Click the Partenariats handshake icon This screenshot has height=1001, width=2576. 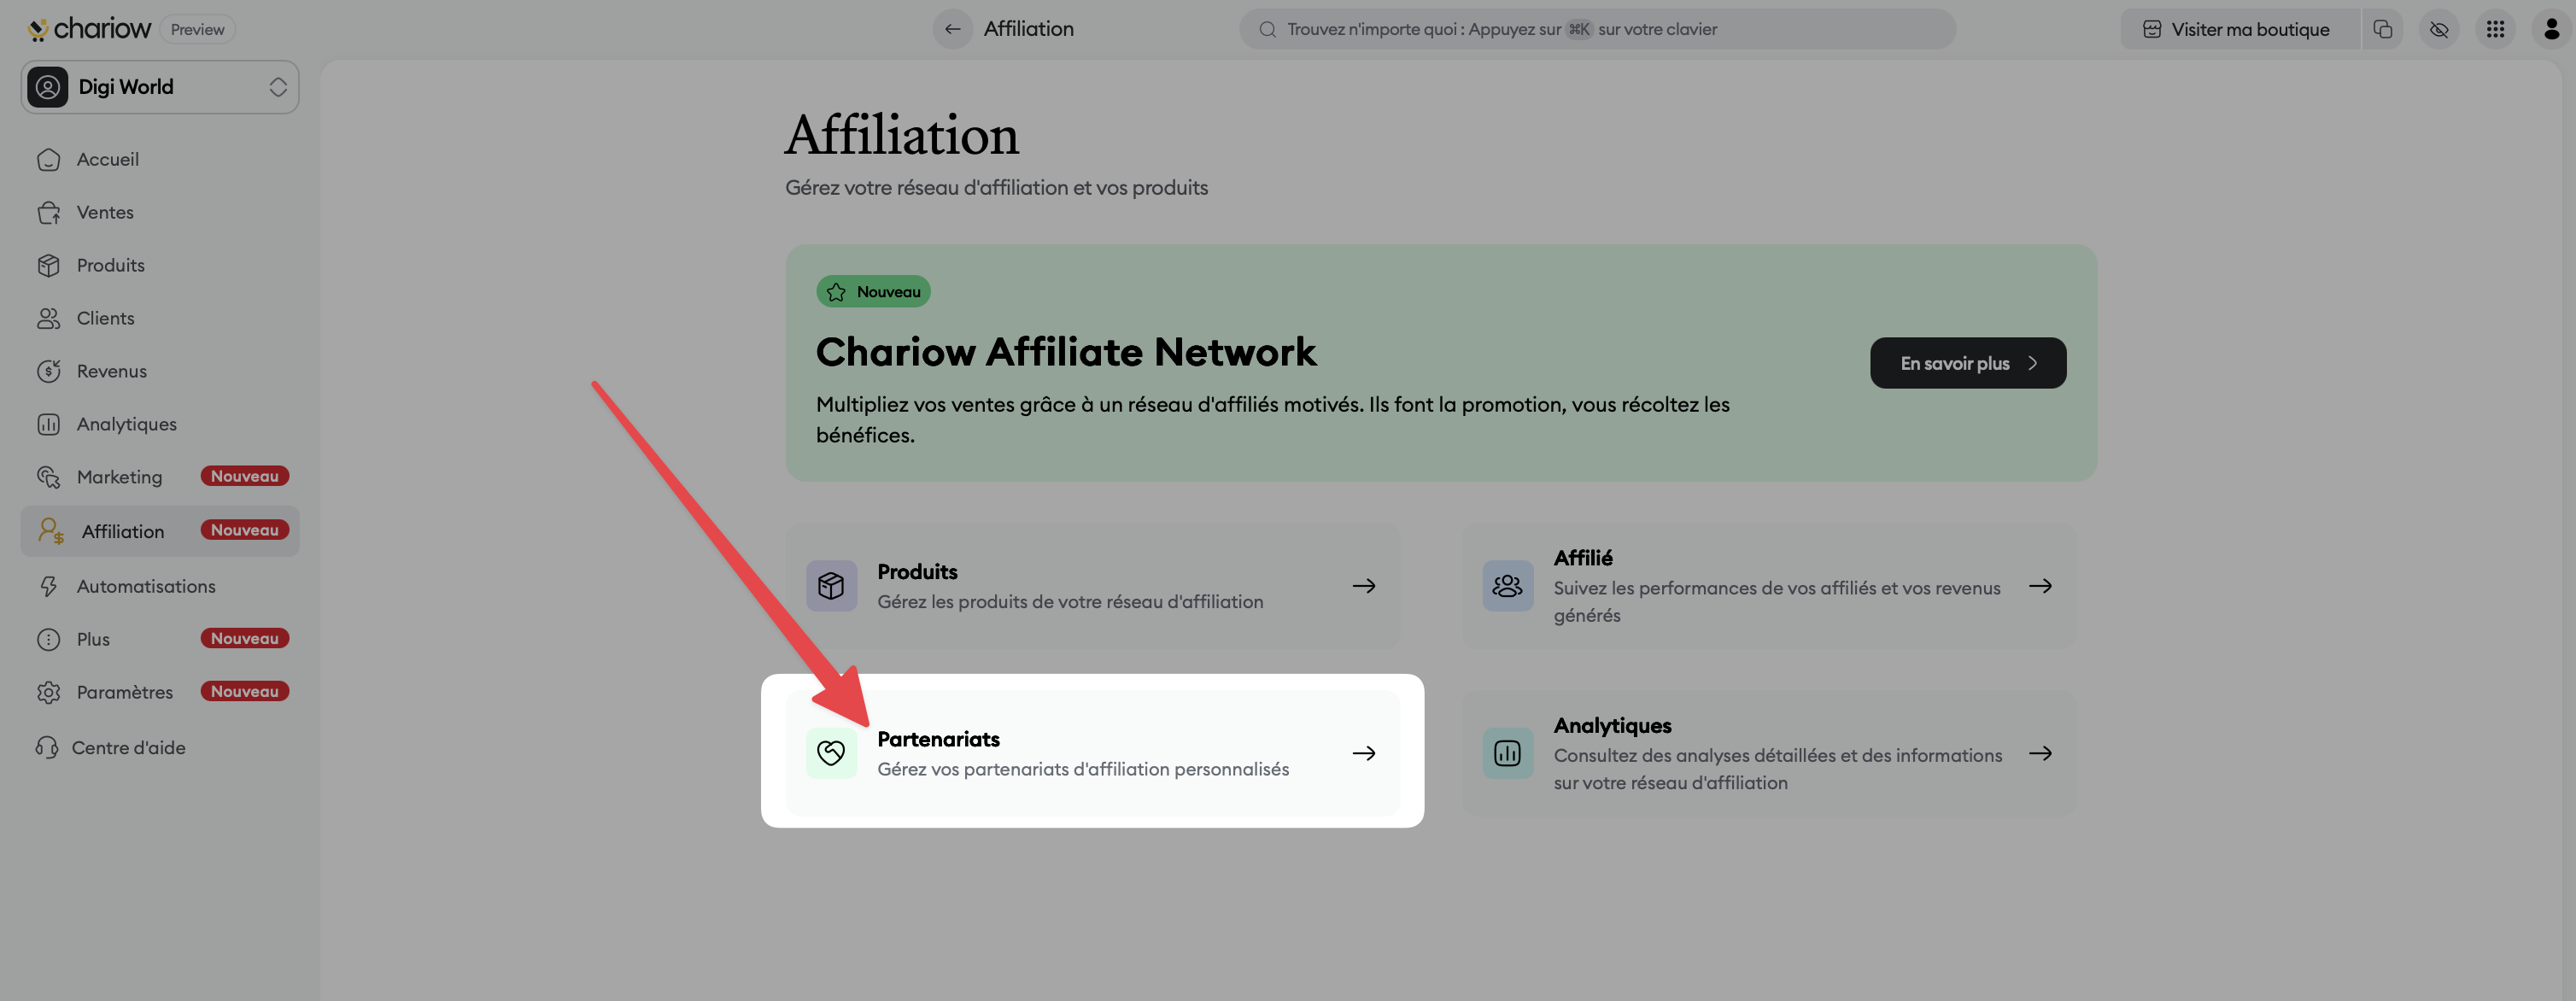(831, 753)
